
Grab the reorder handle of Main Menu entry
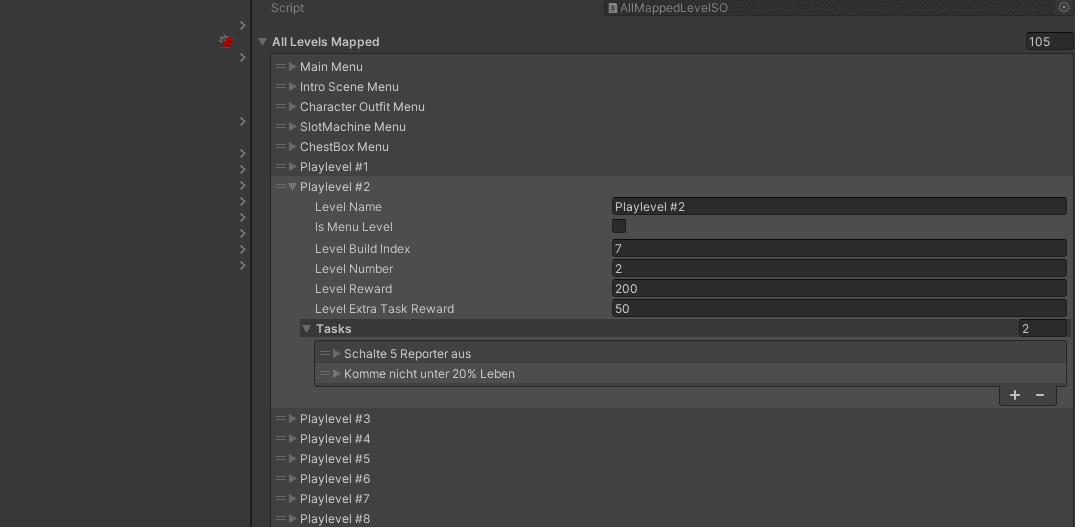(280, 66)
